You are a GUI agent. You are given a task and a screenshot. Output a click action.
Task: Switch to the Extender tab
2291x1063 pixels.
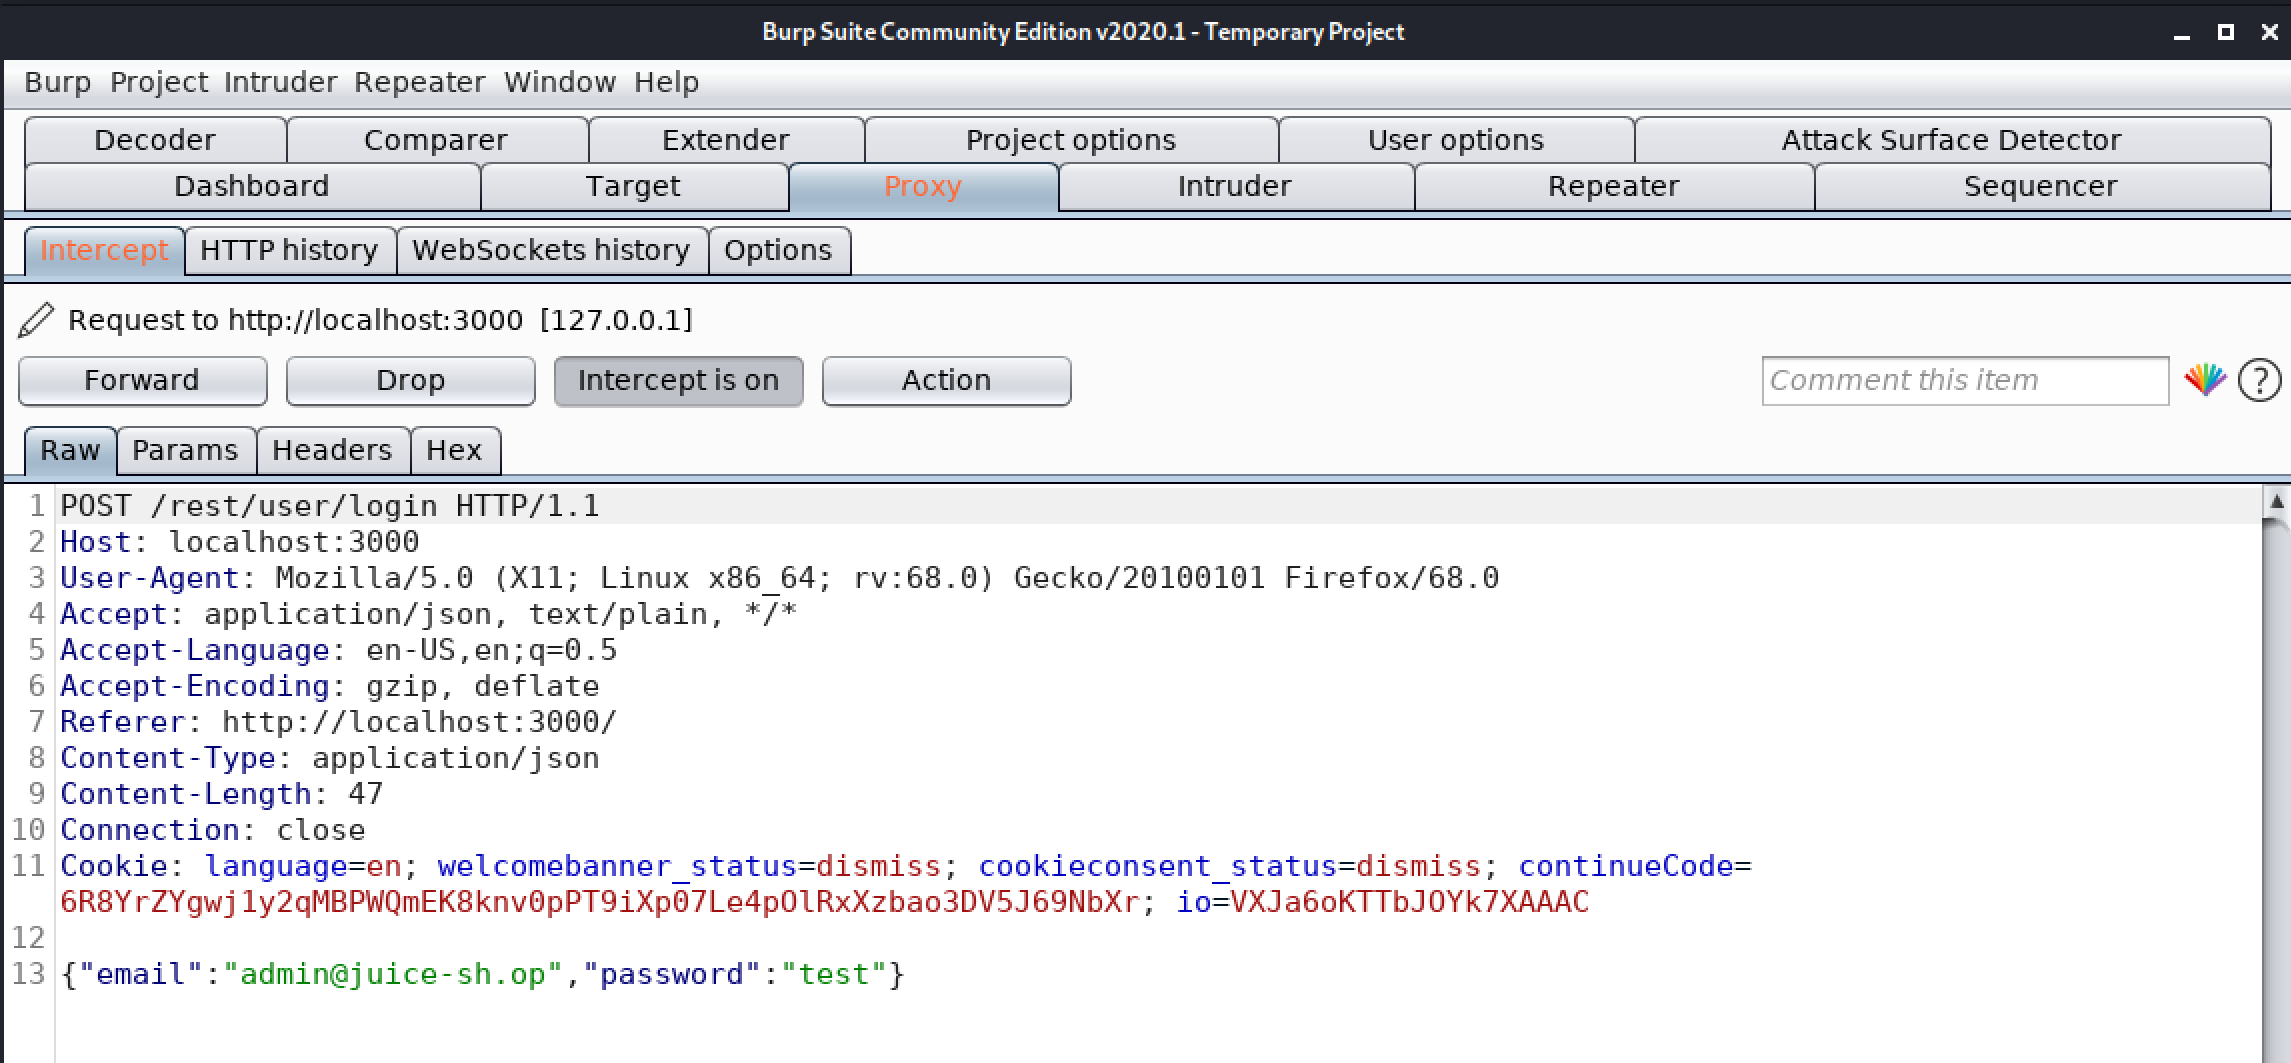click(726, 140)
